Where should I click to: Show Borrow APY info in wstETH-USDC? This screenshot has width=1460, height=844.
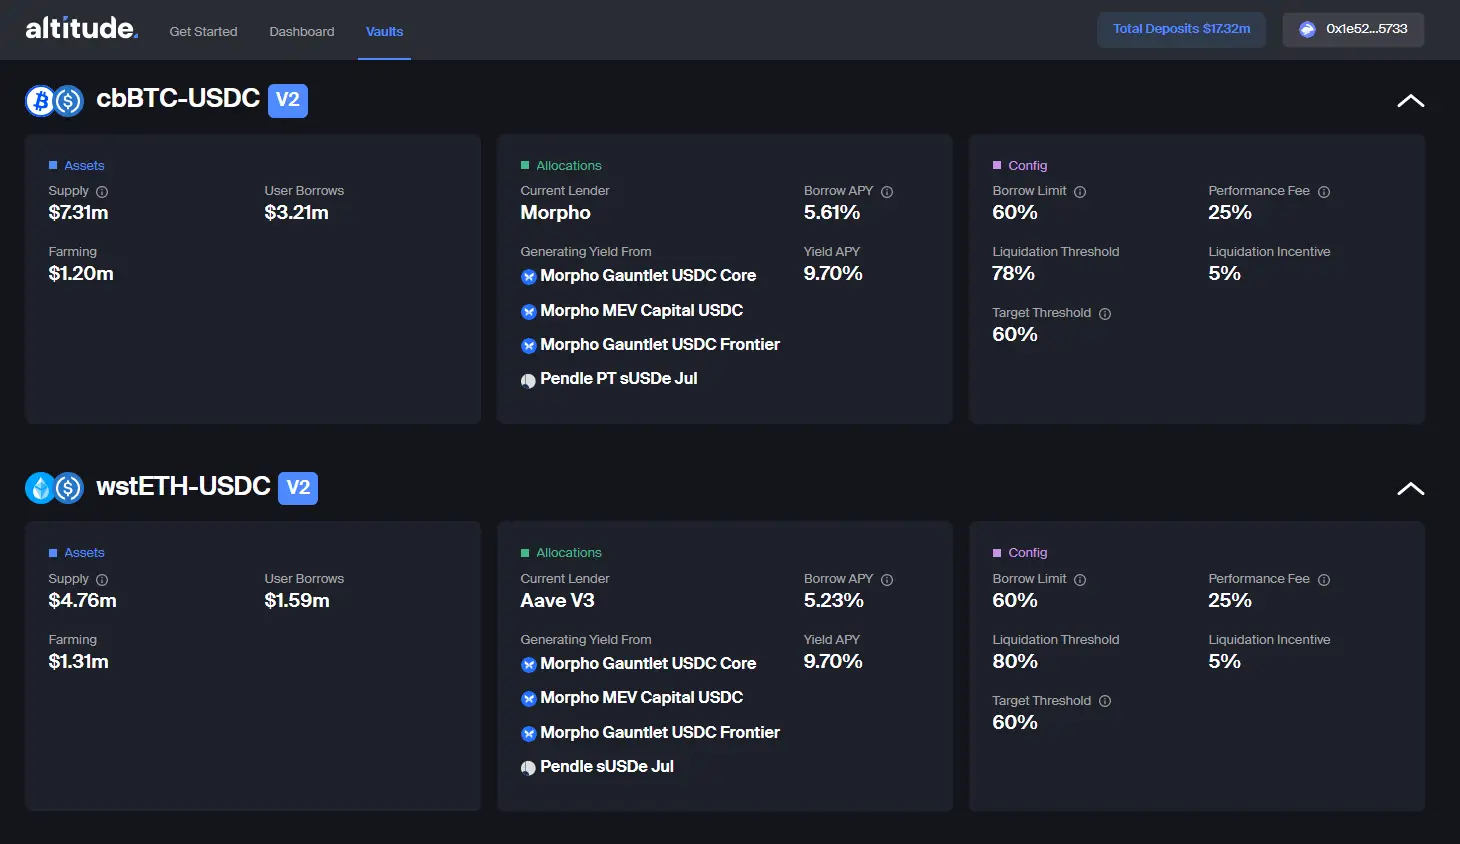(887, 579)
